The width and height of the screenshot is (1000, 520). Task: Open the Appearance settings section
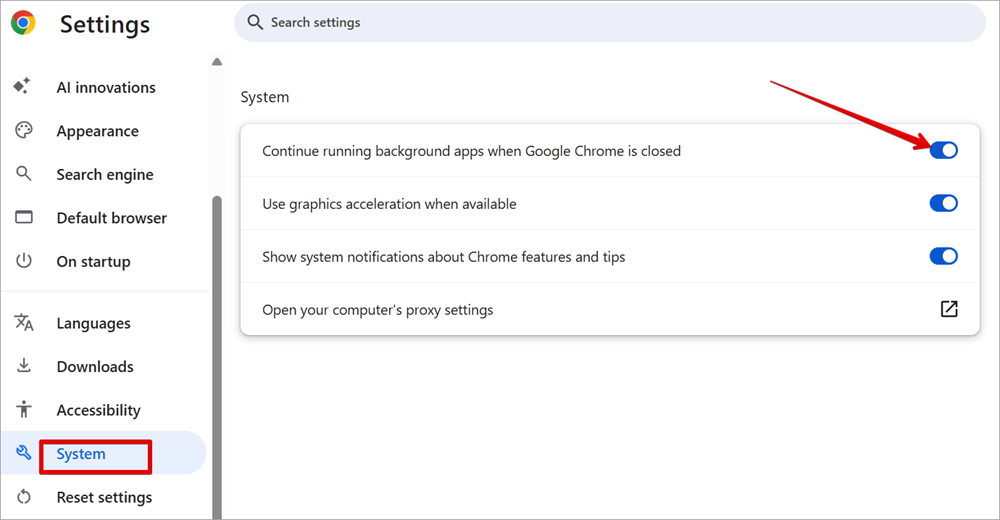(x=97, y=131)
